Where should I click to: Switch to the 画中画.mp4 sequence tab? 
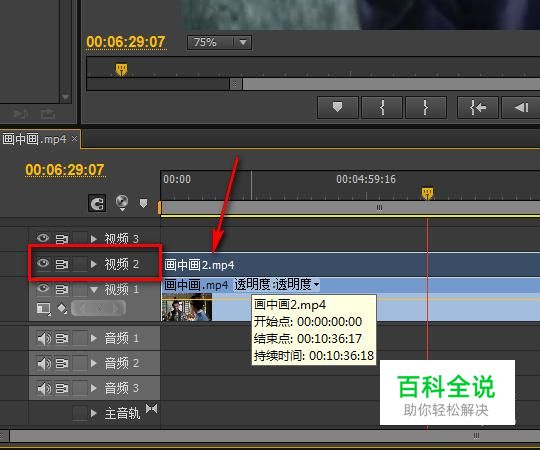(34, 139)
